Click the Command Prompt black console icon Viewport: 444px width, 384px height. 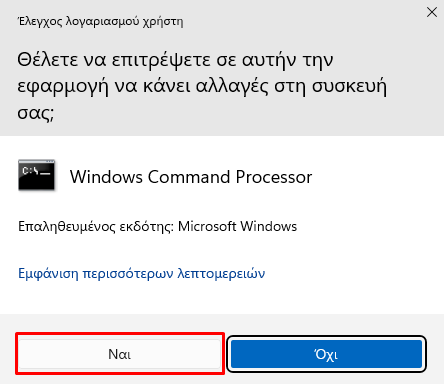coord(37,175)
